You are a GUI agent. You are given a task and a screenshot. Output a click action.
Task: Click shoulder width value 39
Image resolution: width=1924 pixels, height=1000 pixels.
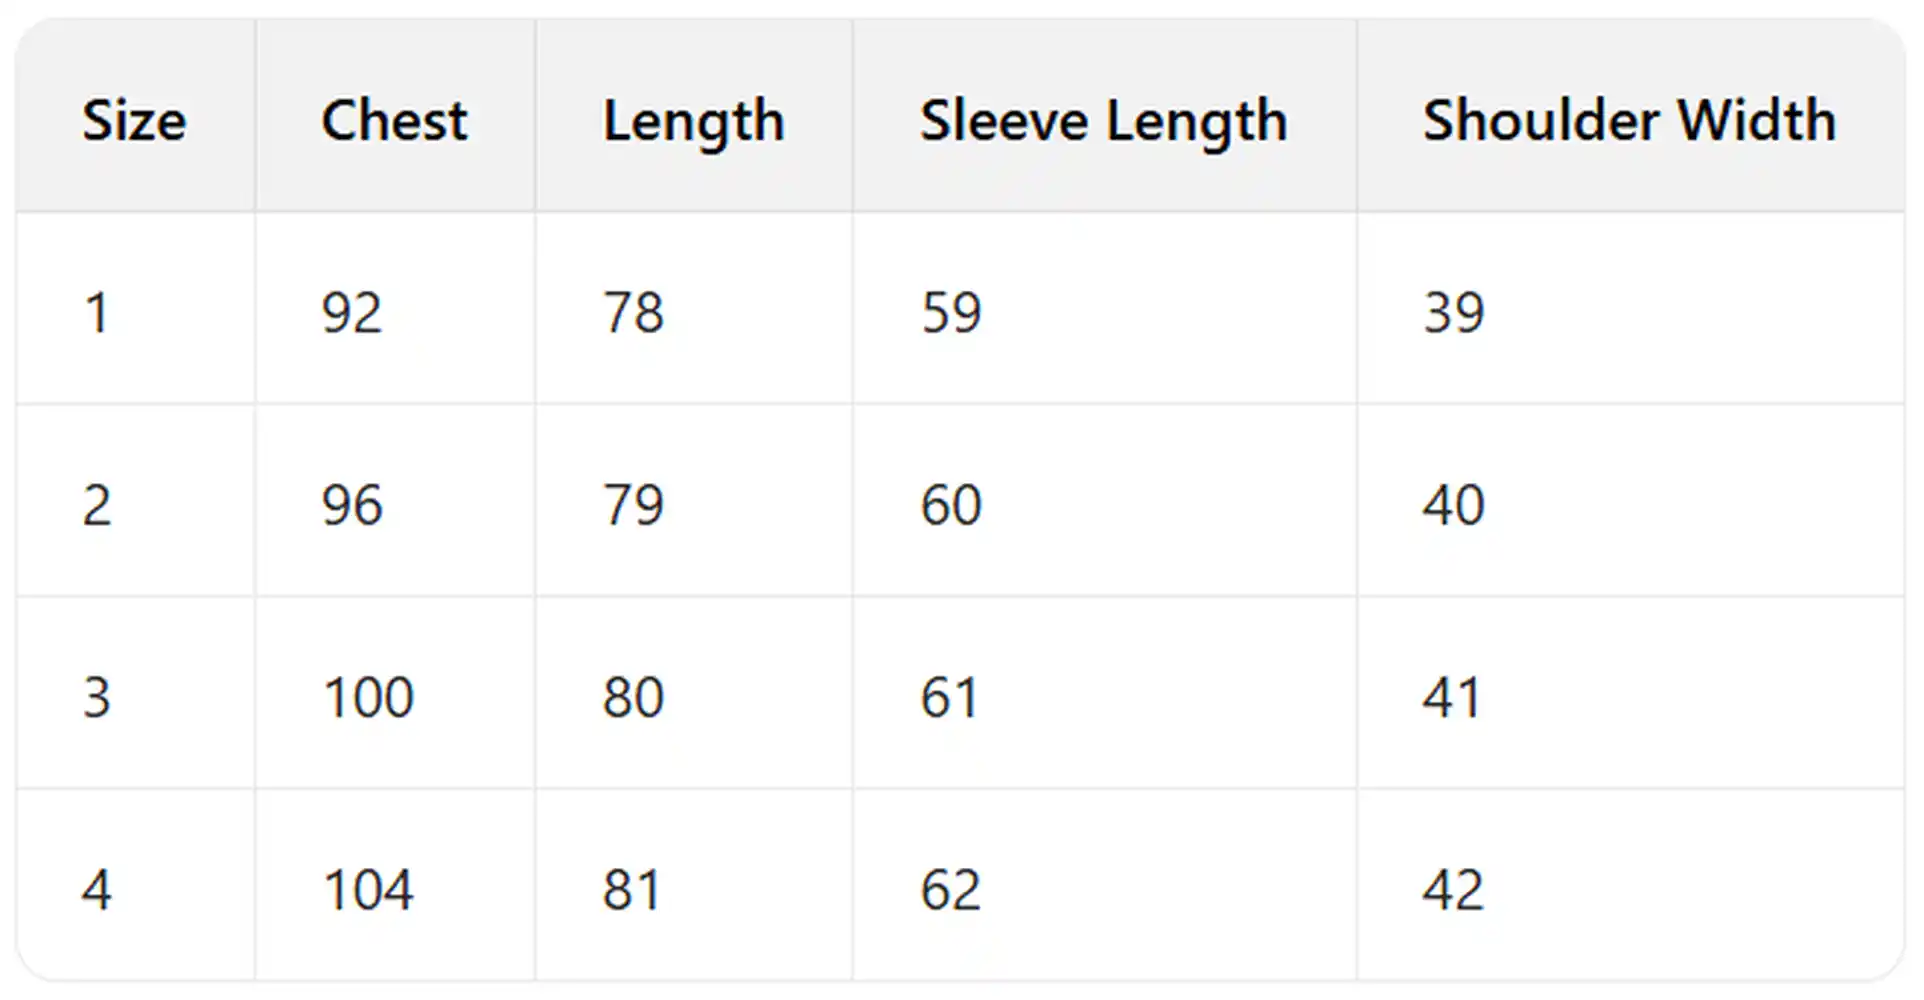[1454, 313]
